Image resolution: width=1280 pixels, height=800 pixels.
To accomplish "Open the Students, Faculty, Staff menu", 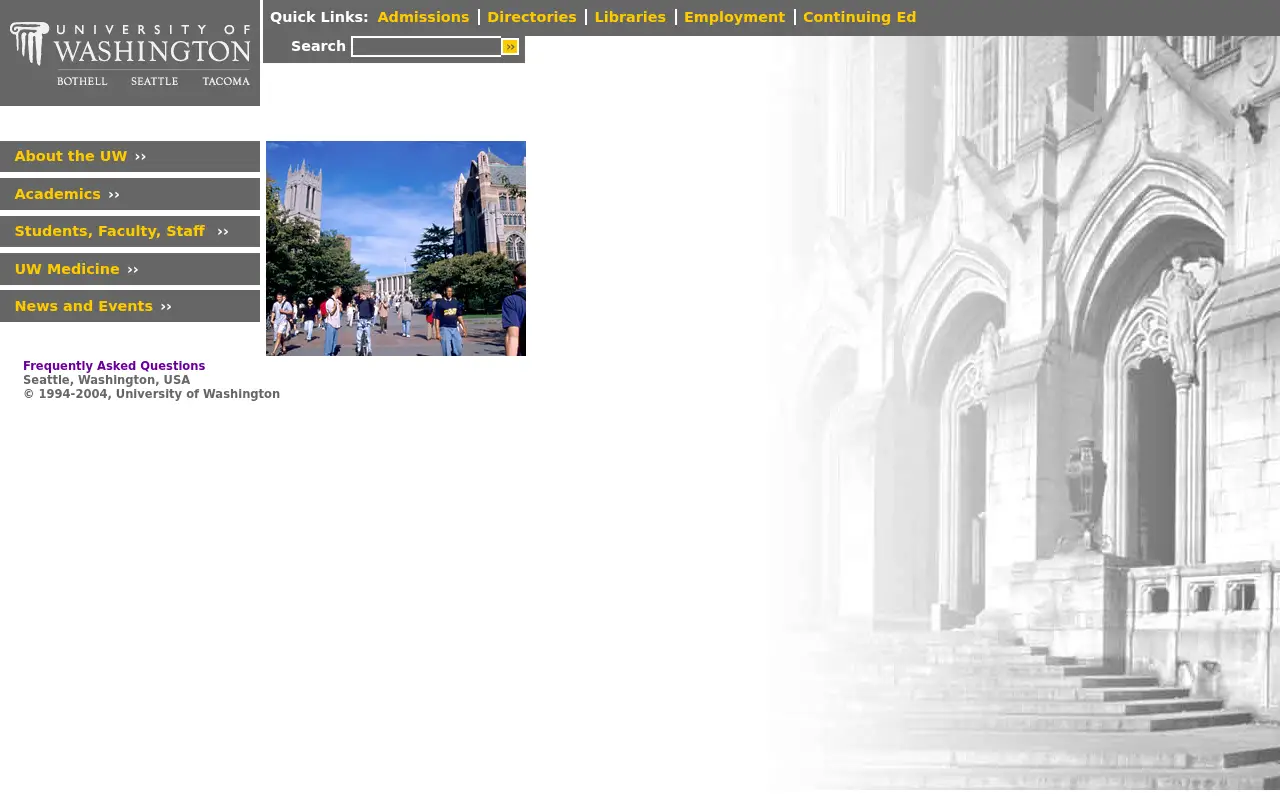I will tap(110, 231).
